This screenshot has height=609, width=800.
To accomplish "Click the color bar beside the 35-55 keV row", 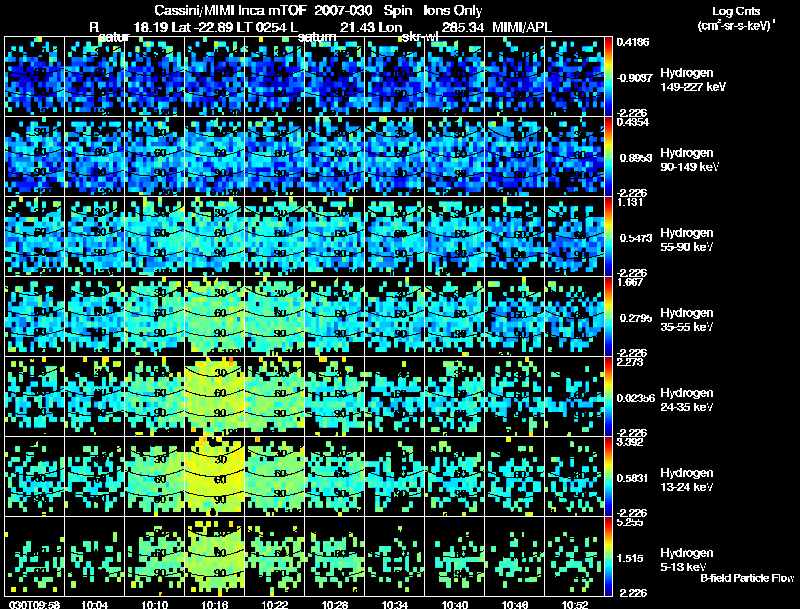I will pos(609,317).
